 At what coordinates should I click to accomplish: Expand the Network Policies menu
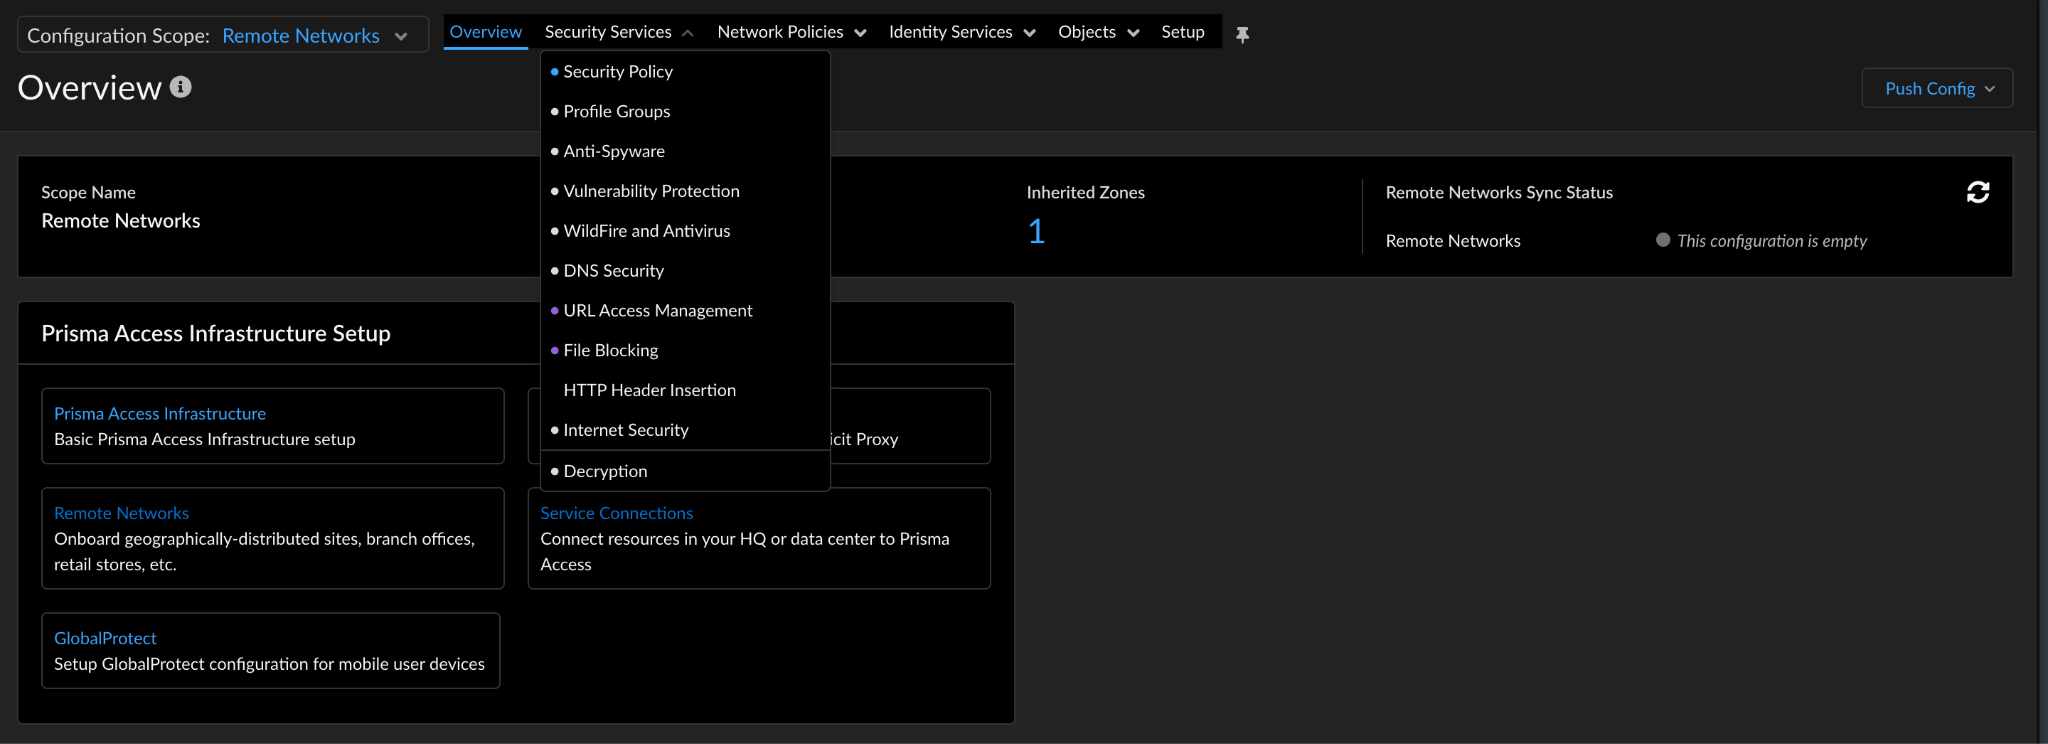point(791,32)
